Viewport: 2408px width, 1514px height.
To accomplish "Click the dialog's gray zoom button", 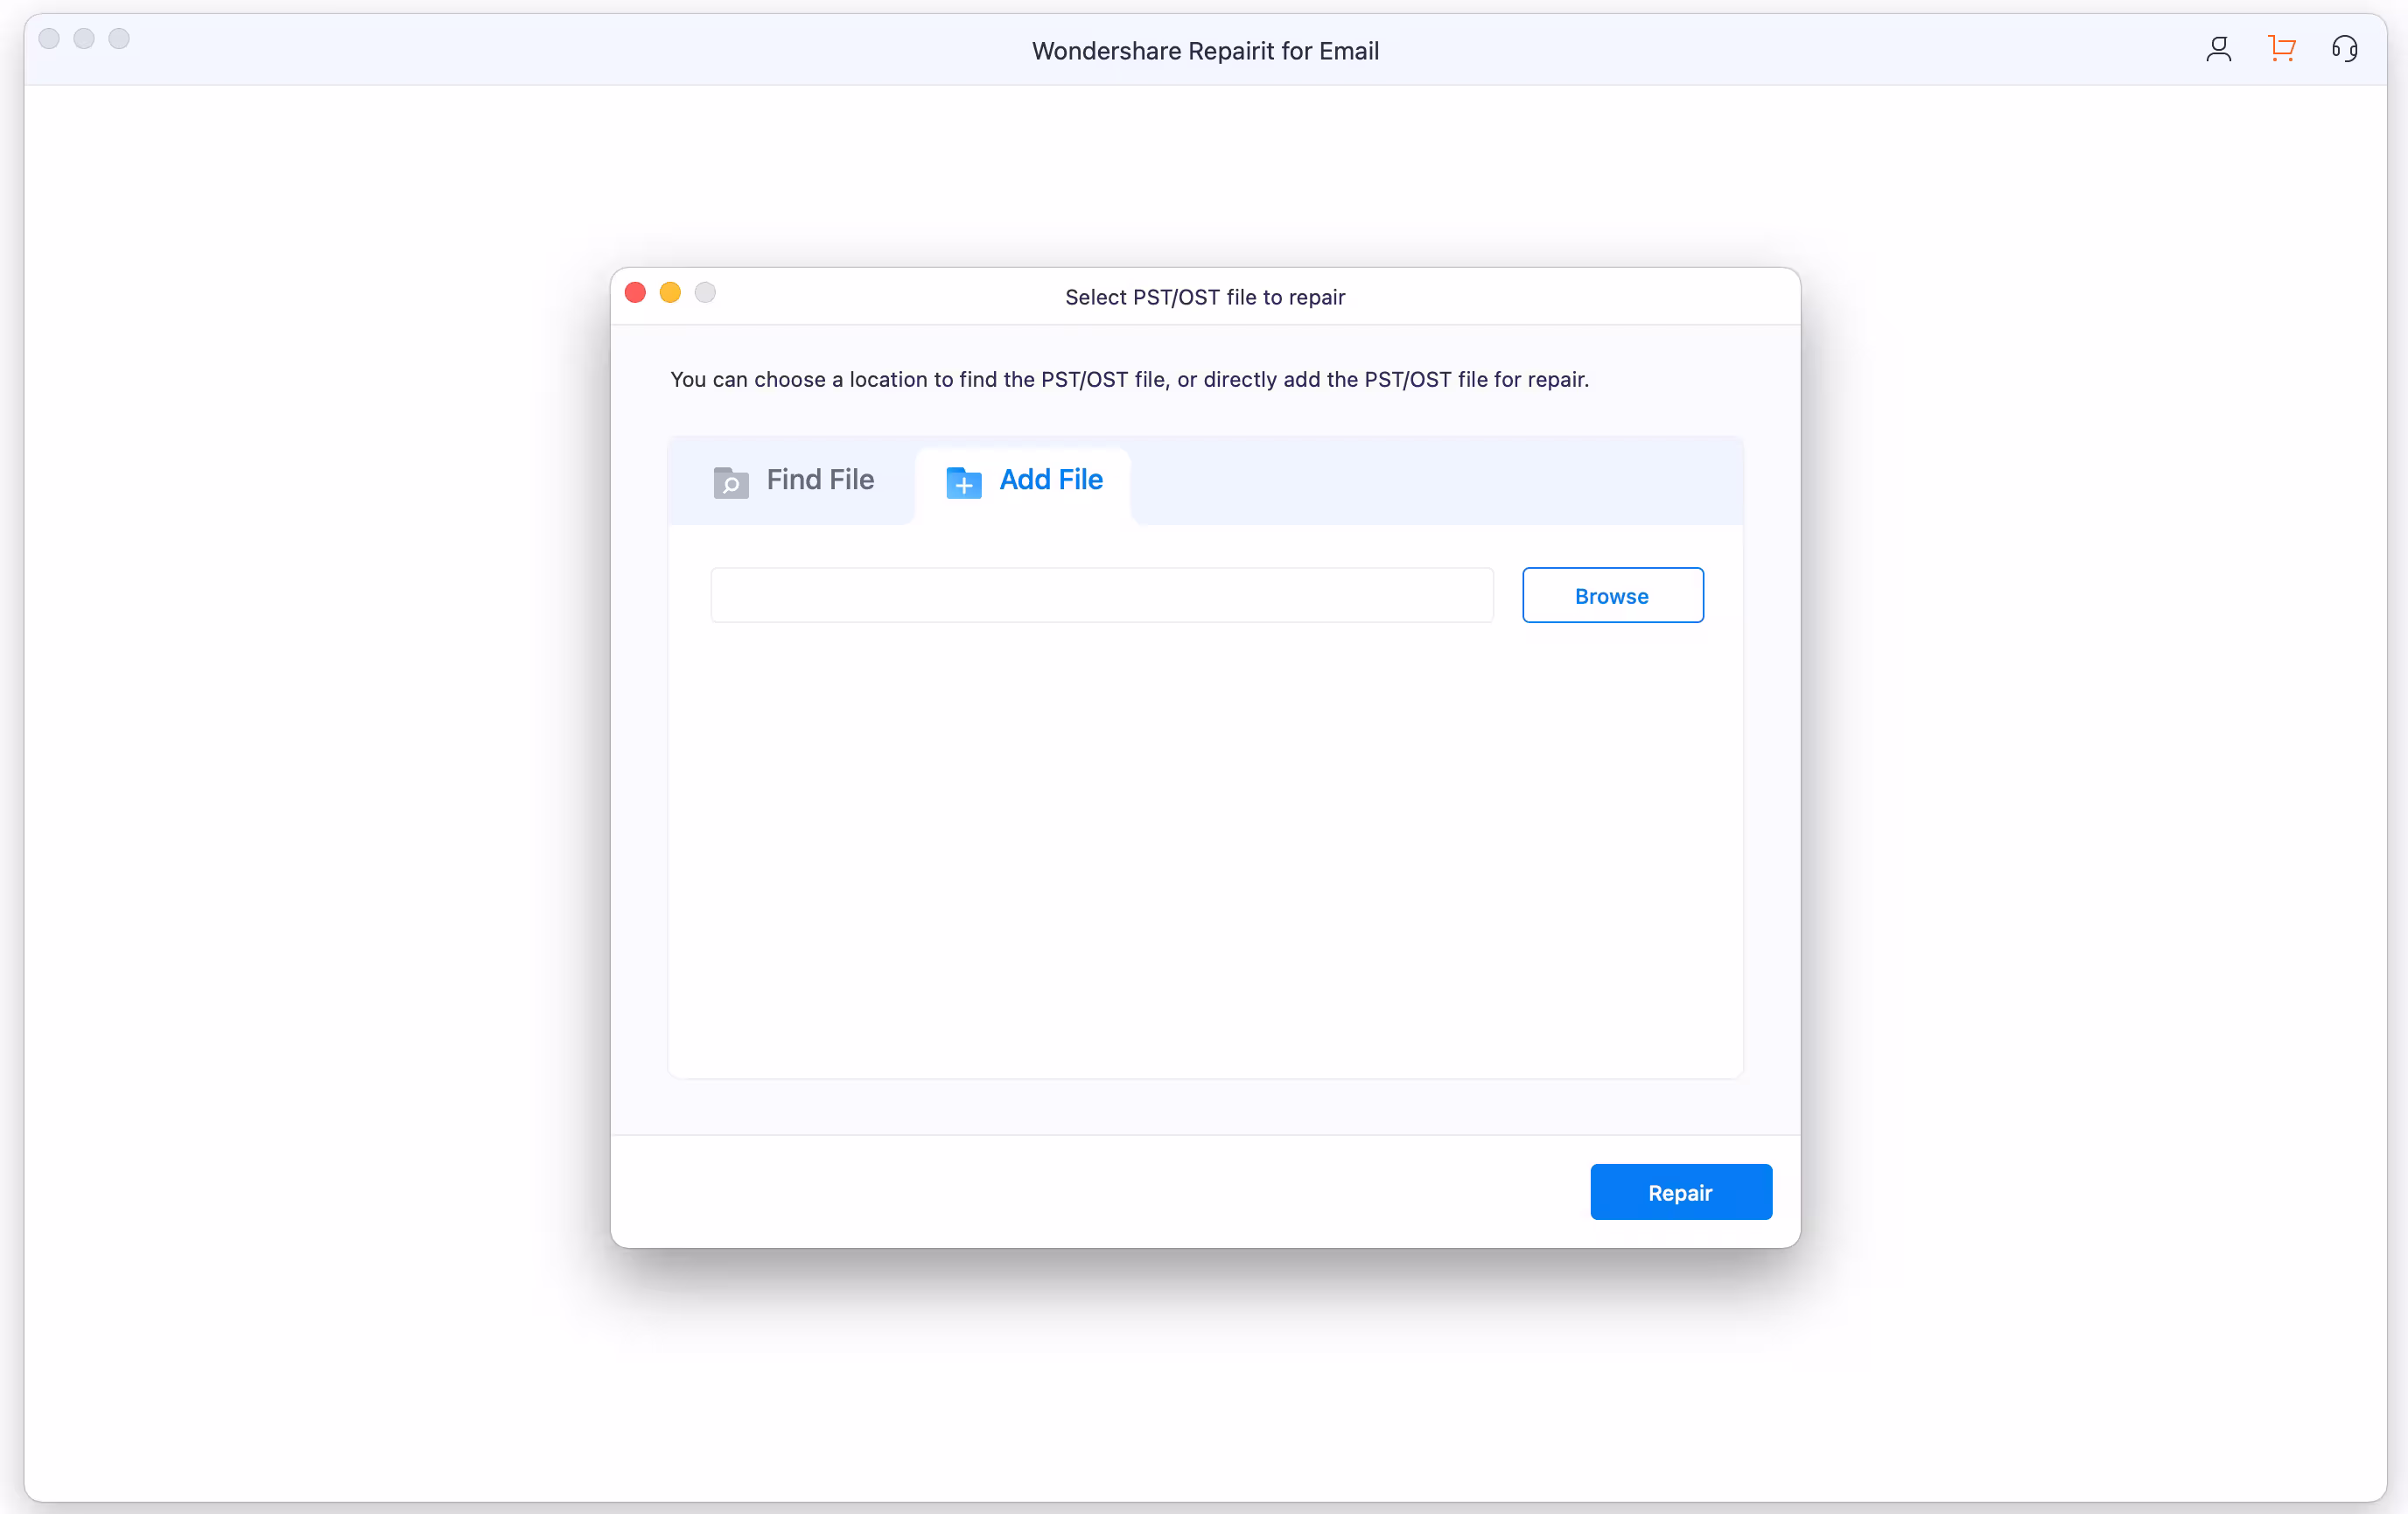I will coord(705,293).
